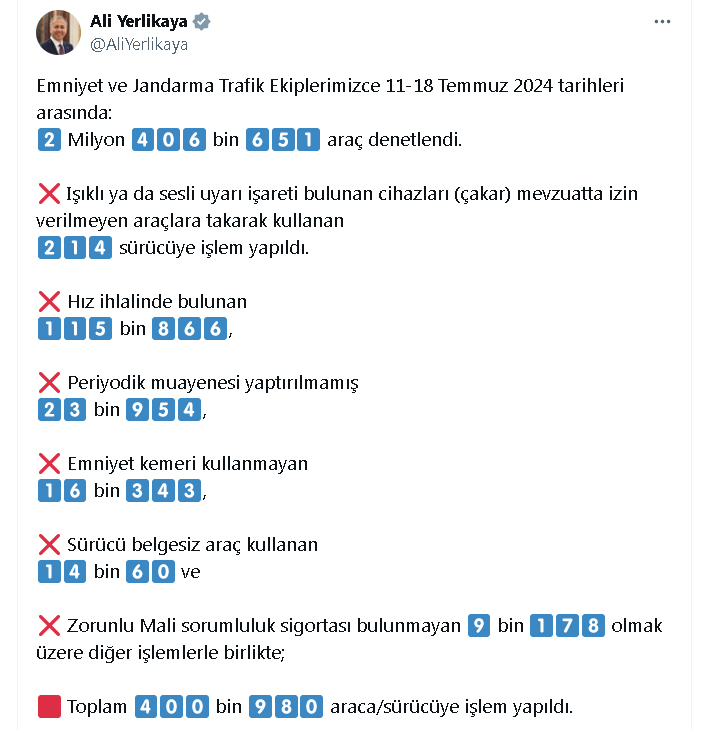
Task: Click the text 'araç denetlendi.'
Action: click(x=394, y=140)
